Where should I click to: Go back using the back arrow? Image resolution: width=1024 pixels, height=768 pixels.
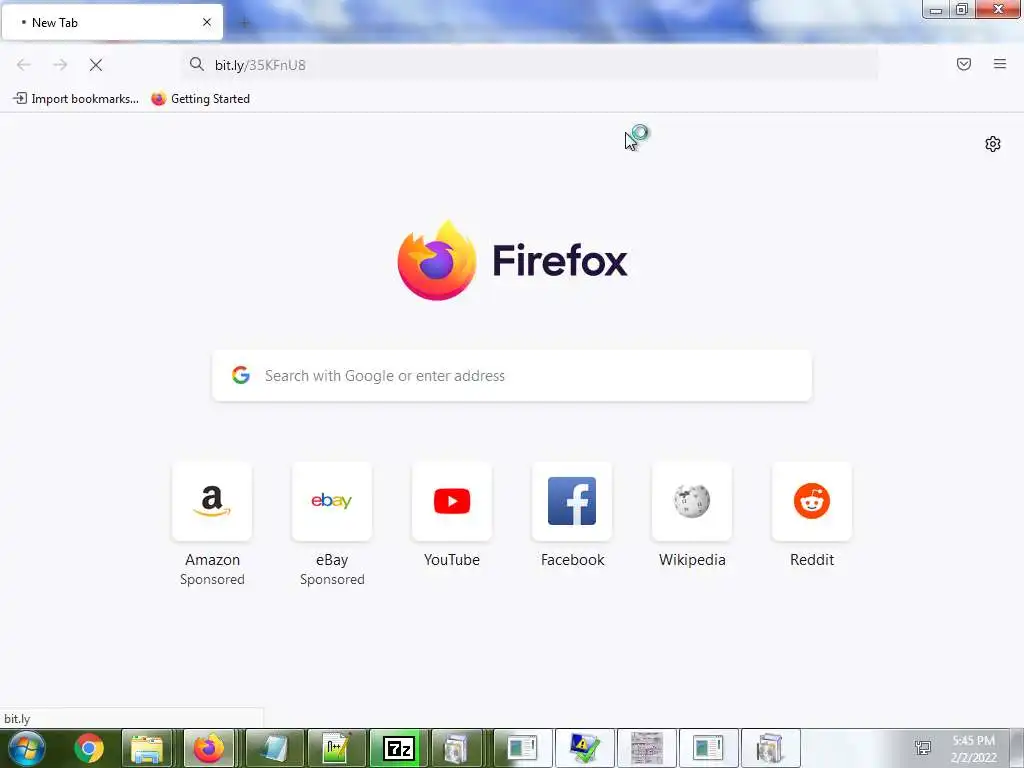point(24,65)
